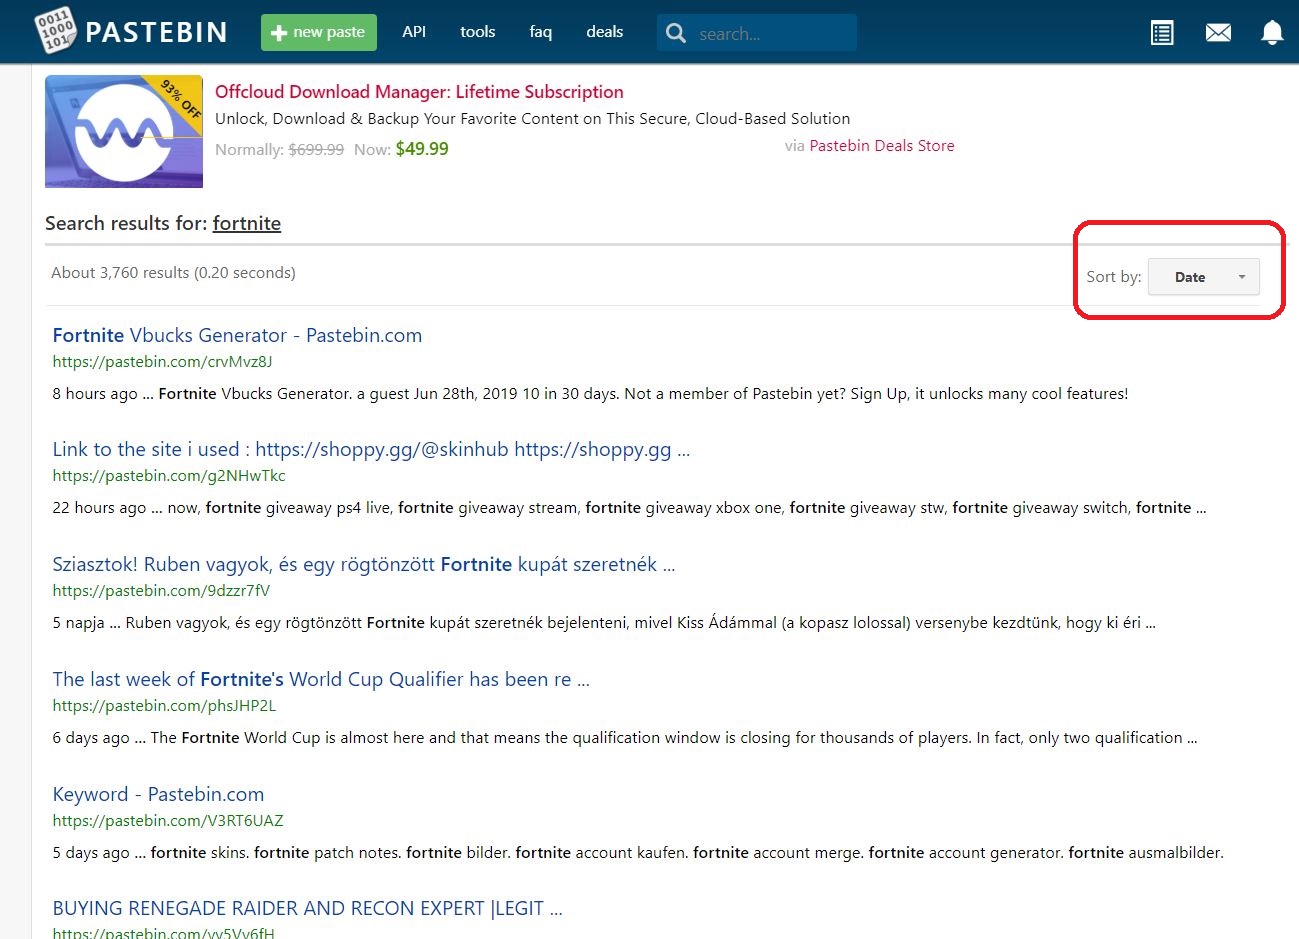
Task: Click the 'Unlock, Download & Backup' ad description
Action: [x=532, y=119]
